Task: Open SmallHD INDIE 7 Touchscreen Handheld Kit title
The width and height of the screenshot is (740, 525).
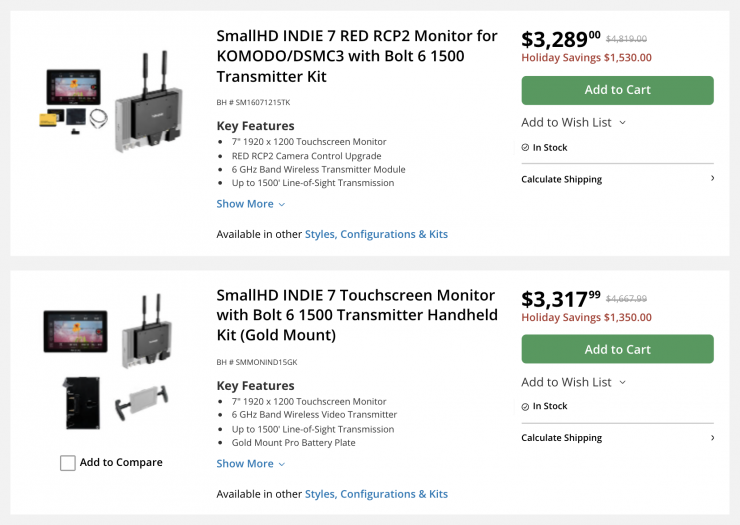Action: tap(356, 315)
